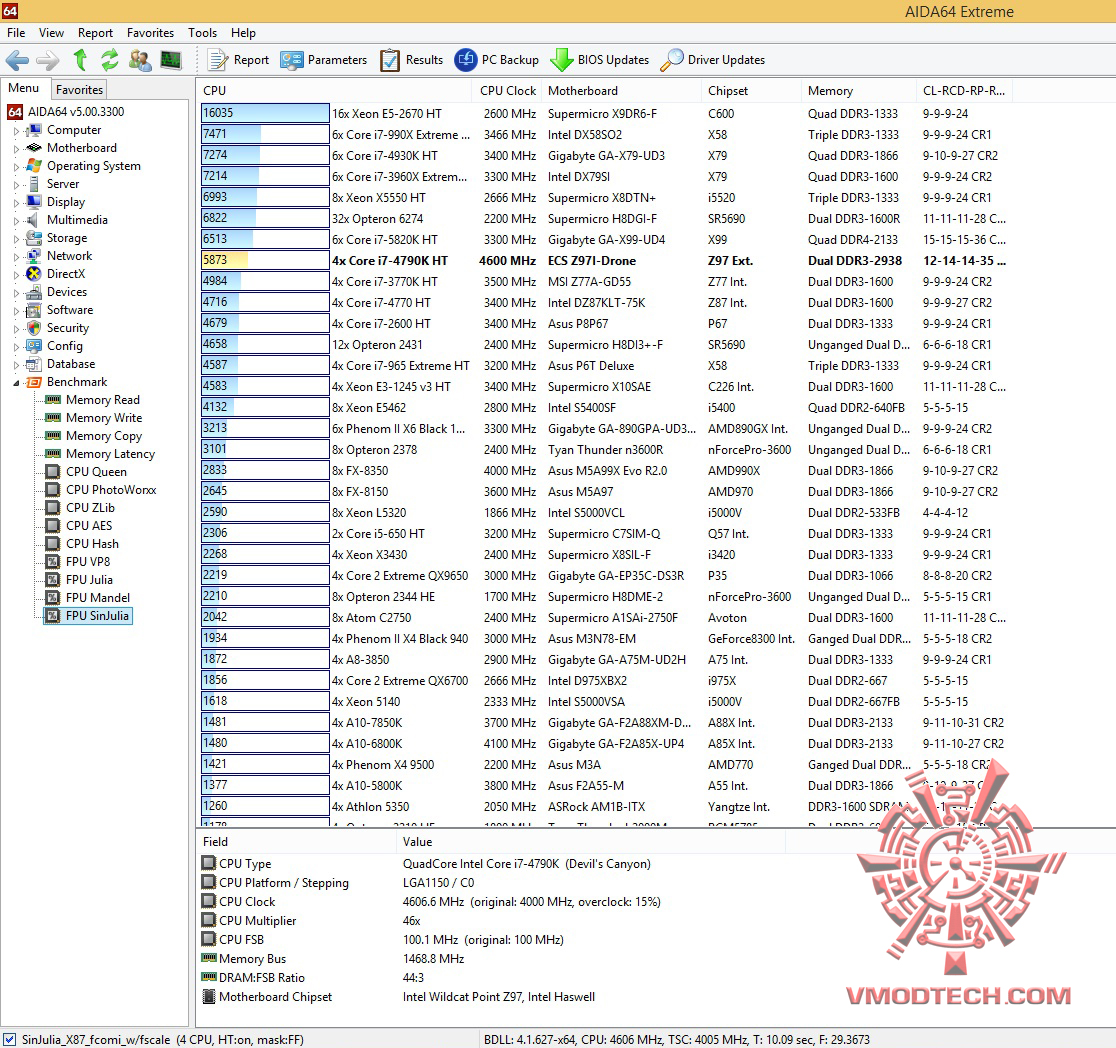
Task: Select the Security shield icon
Action: [x=33, y=328]
